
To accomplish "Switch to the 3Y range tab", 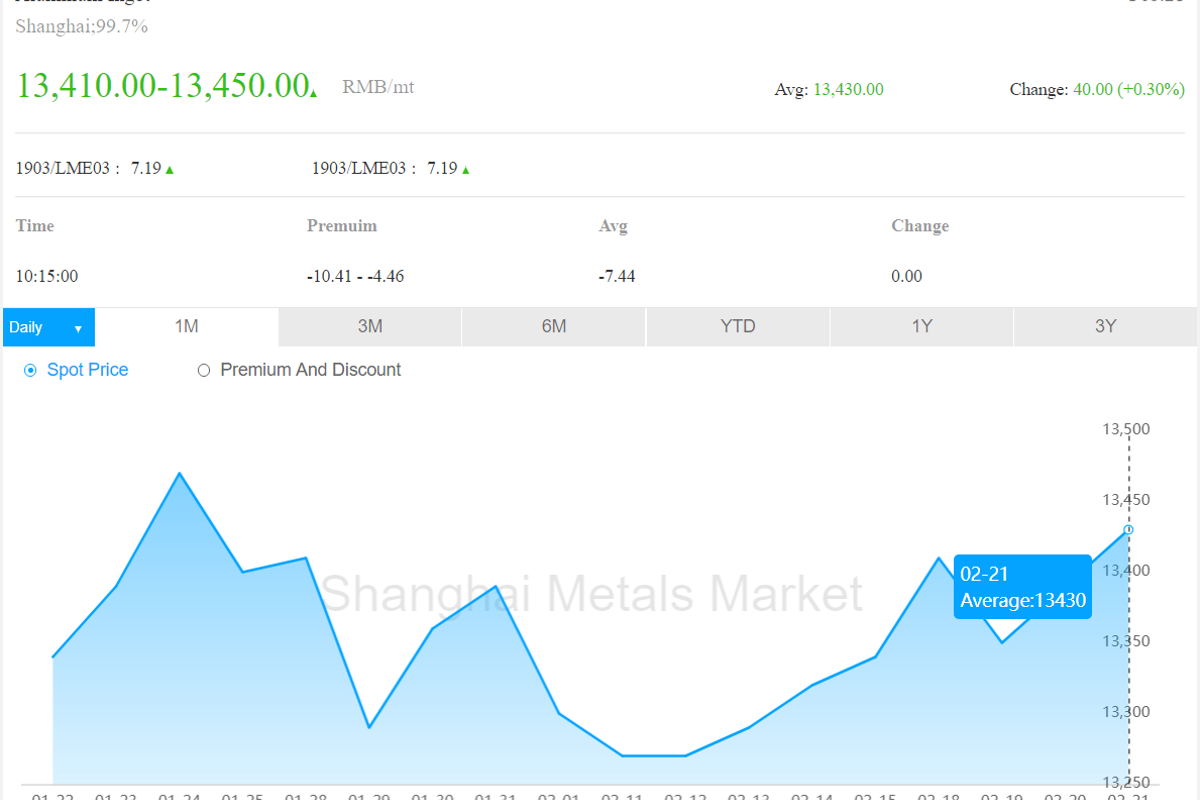I will click(x=1106, y=327).
